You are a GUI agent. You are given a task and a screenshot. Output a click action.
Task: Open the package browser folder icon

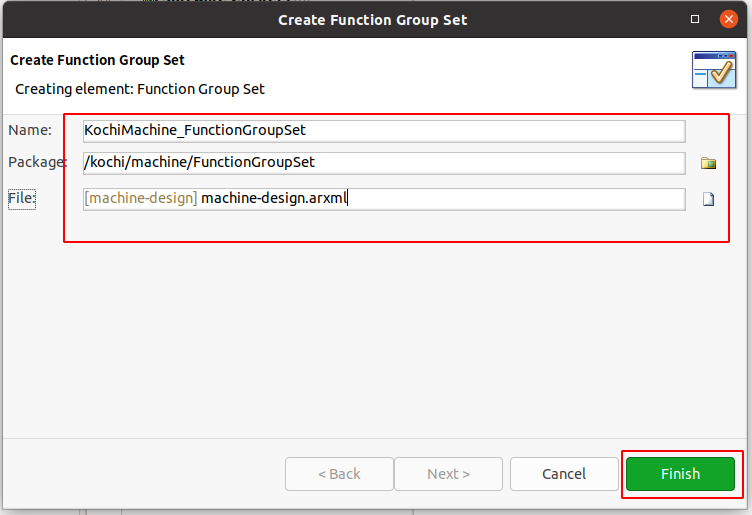pyautogui.click(x=708, y=163)
